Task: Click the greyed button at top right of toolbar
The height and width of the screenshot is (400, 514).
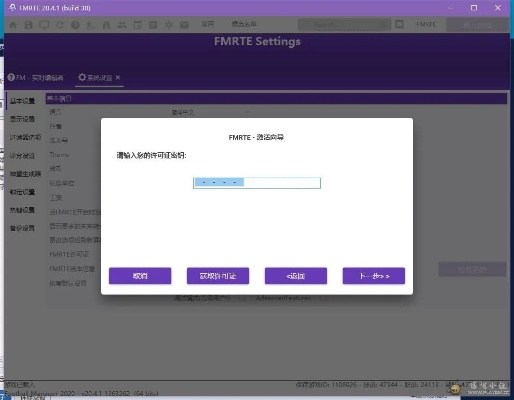Action: coord(477,25)
